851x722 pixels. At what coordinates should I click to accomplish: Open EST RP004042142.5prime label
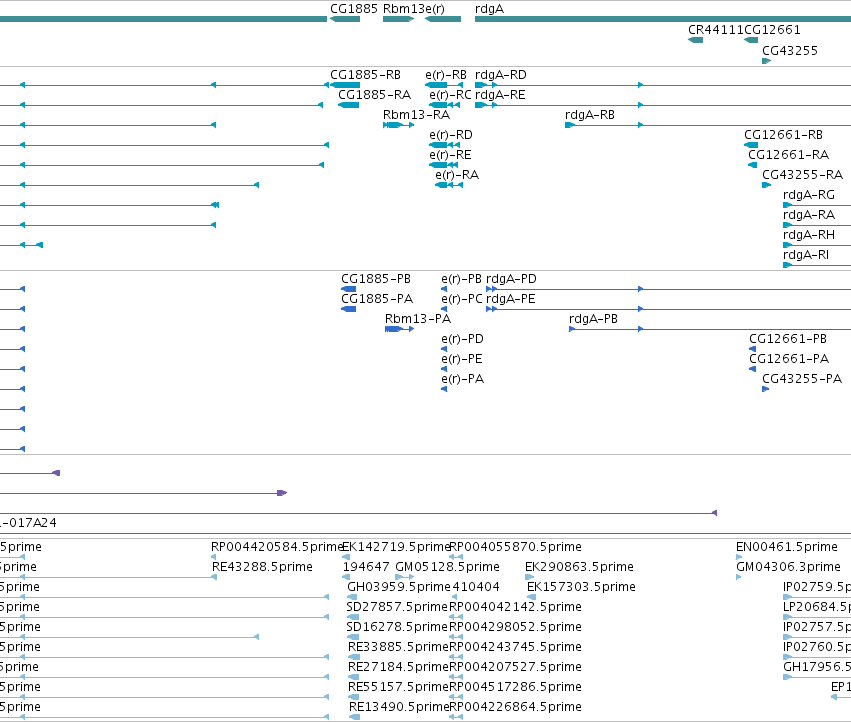pyautogui.click(x=515, y=607)
